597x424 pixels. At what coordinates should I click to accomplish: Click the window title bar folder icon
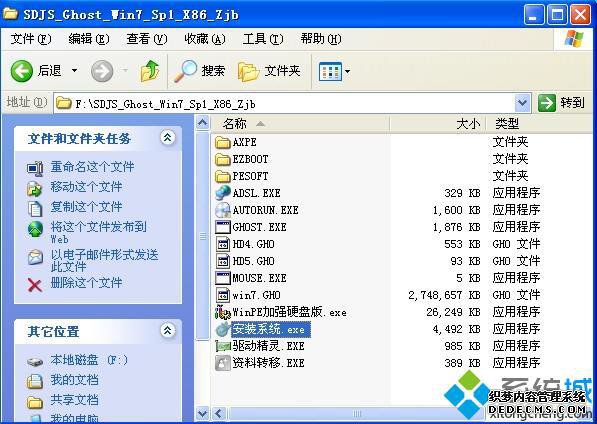(10, 14)
